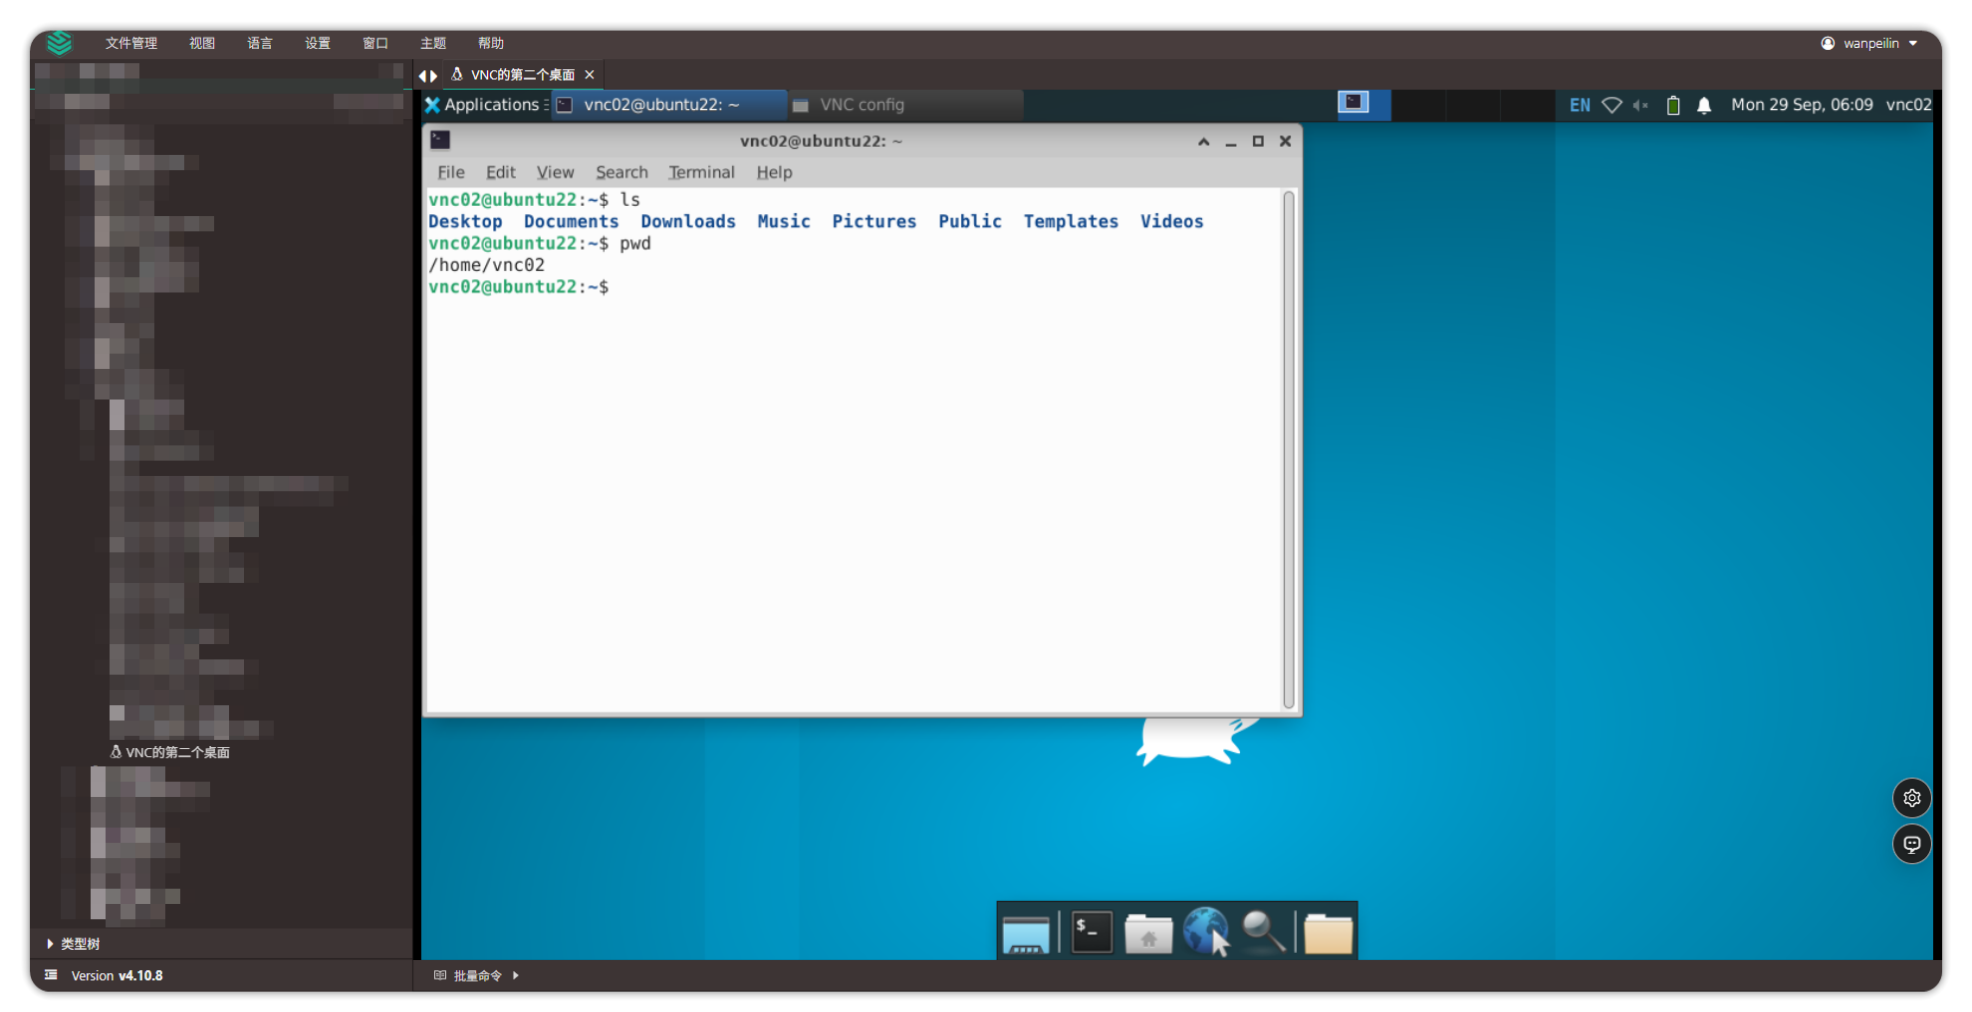Open the chat bubble floating button
Screen dimensions: 1972x1012
1911,844
